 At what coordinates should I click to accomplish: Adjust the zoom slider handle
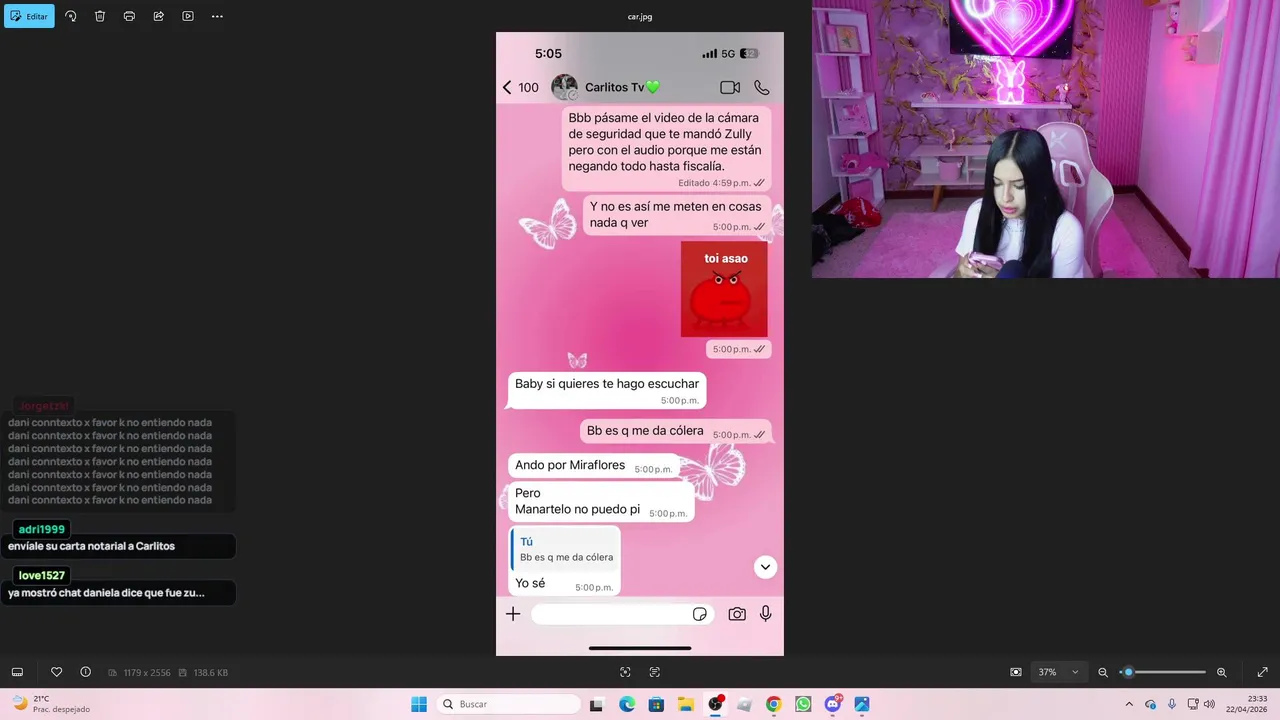[x=1128, y=672]
